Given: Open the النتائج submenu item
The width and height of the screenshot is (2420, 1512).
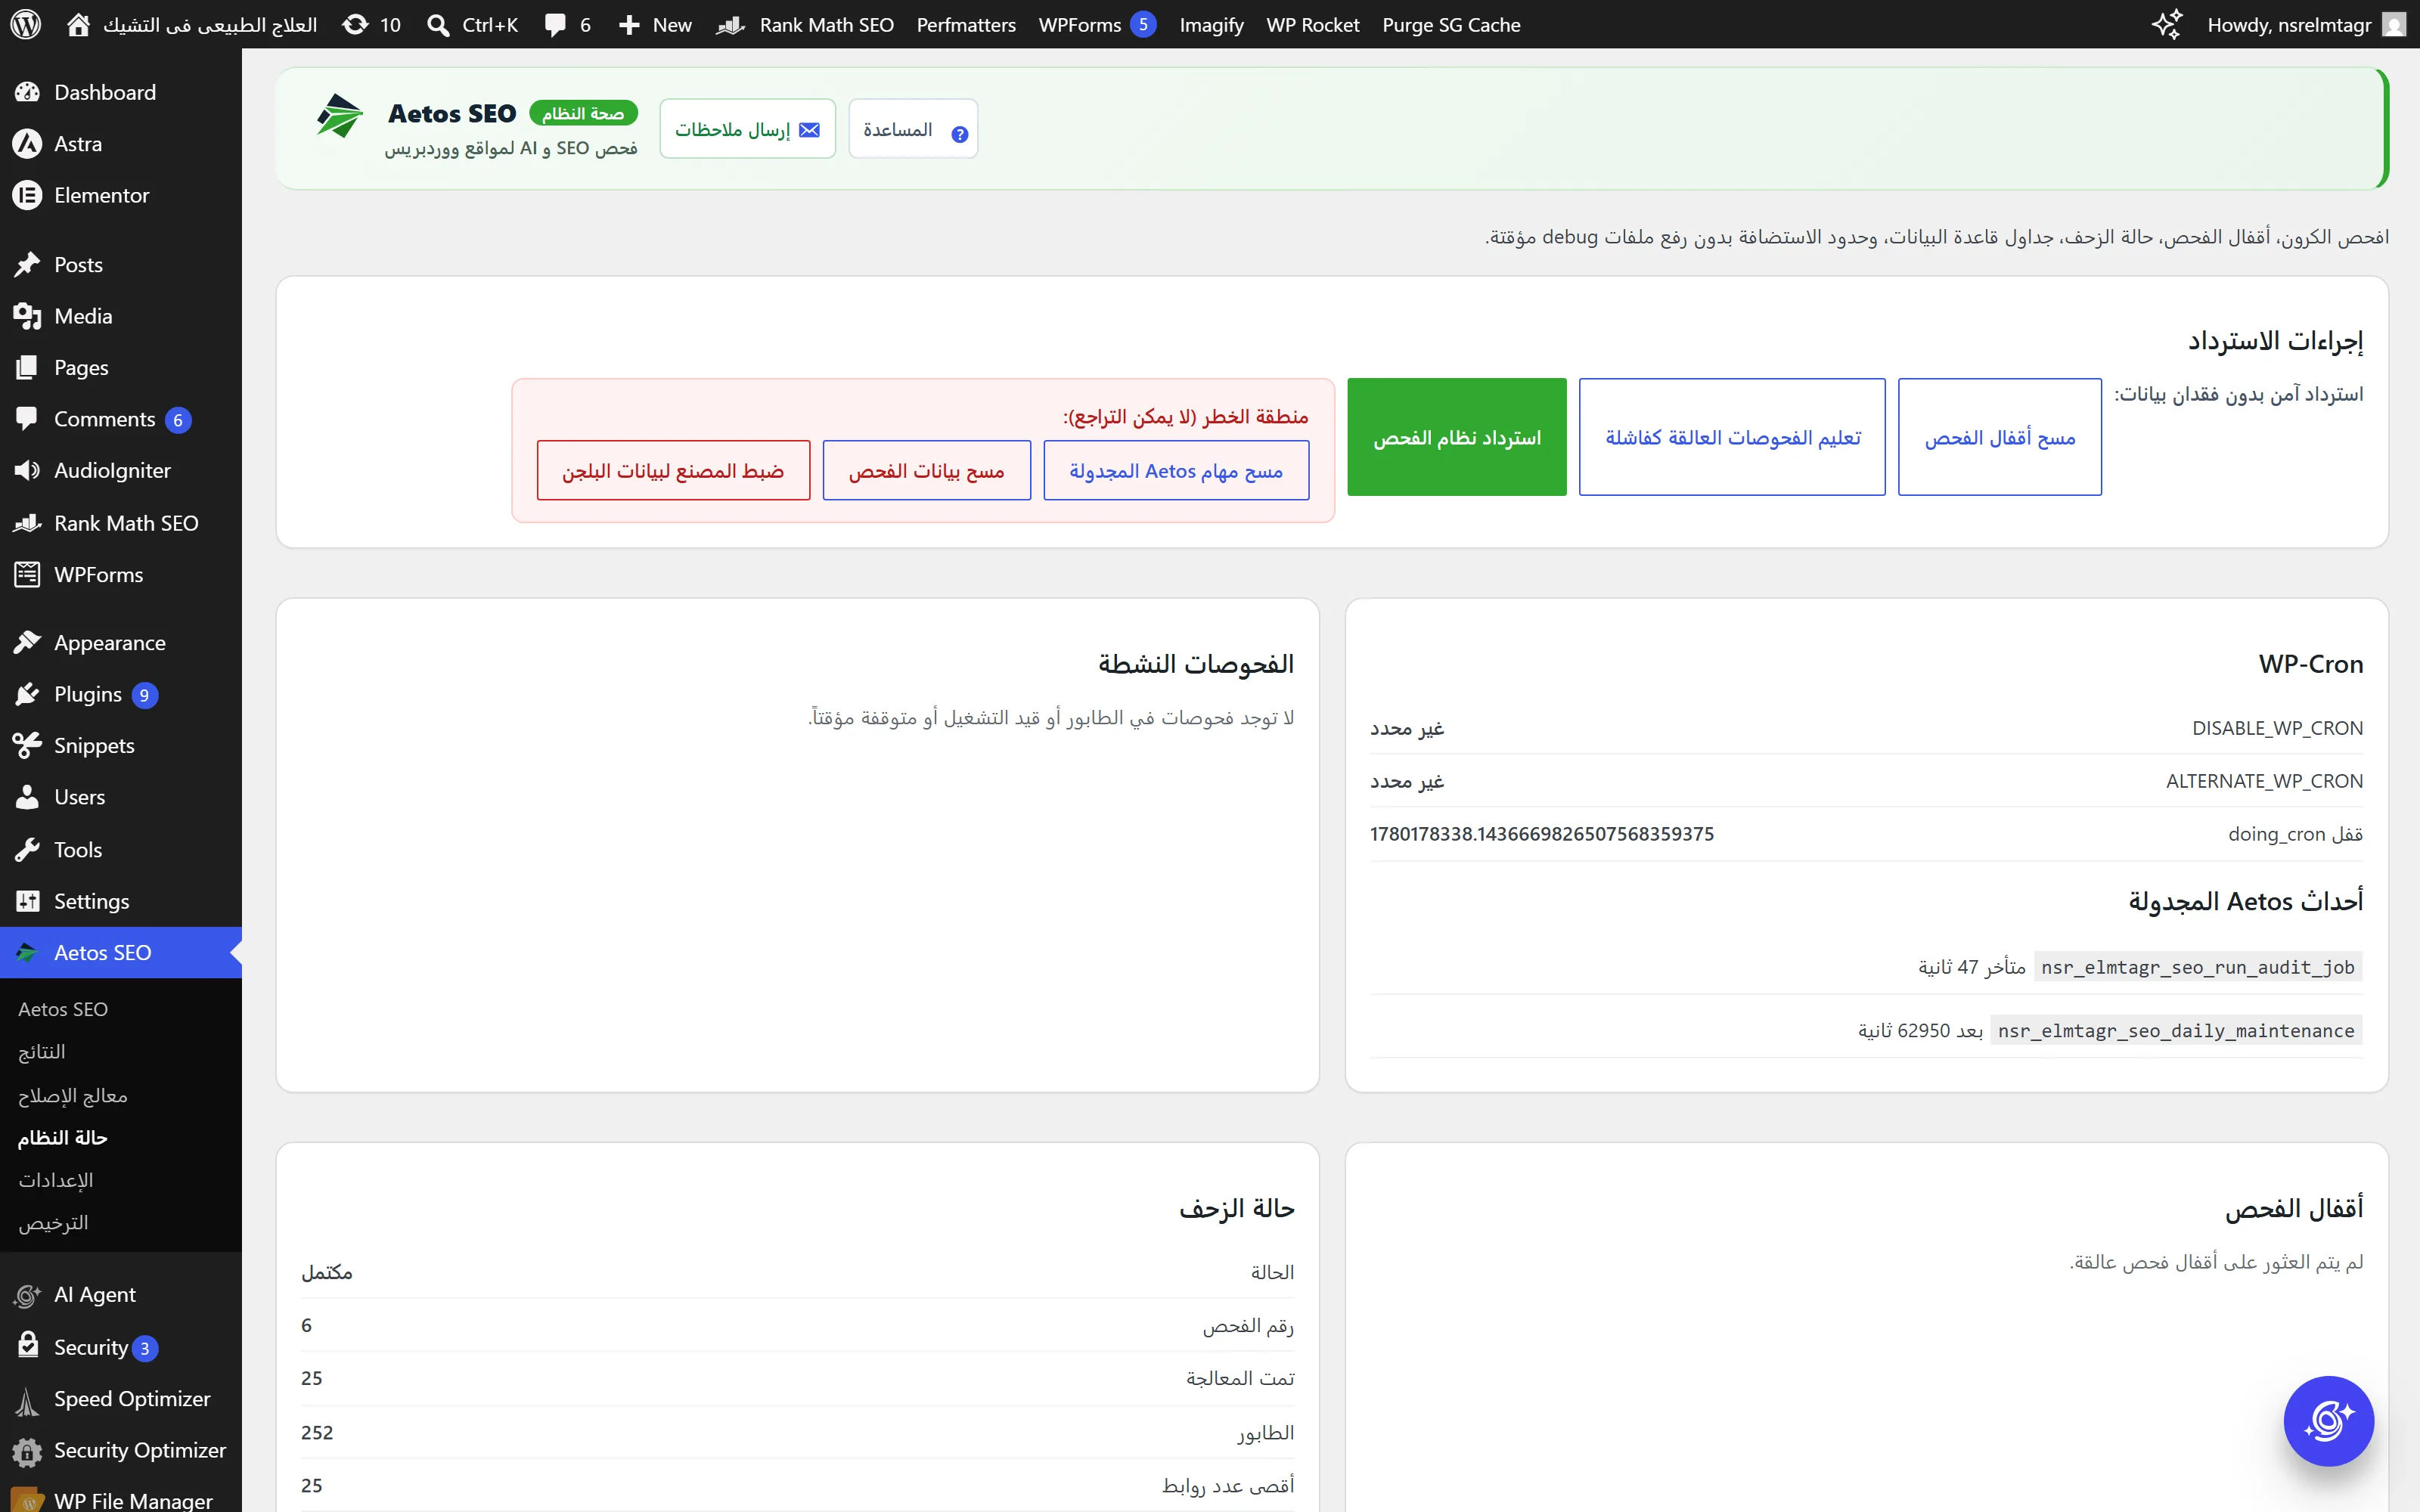Looking at the screenshot, I should (42, 1052).
